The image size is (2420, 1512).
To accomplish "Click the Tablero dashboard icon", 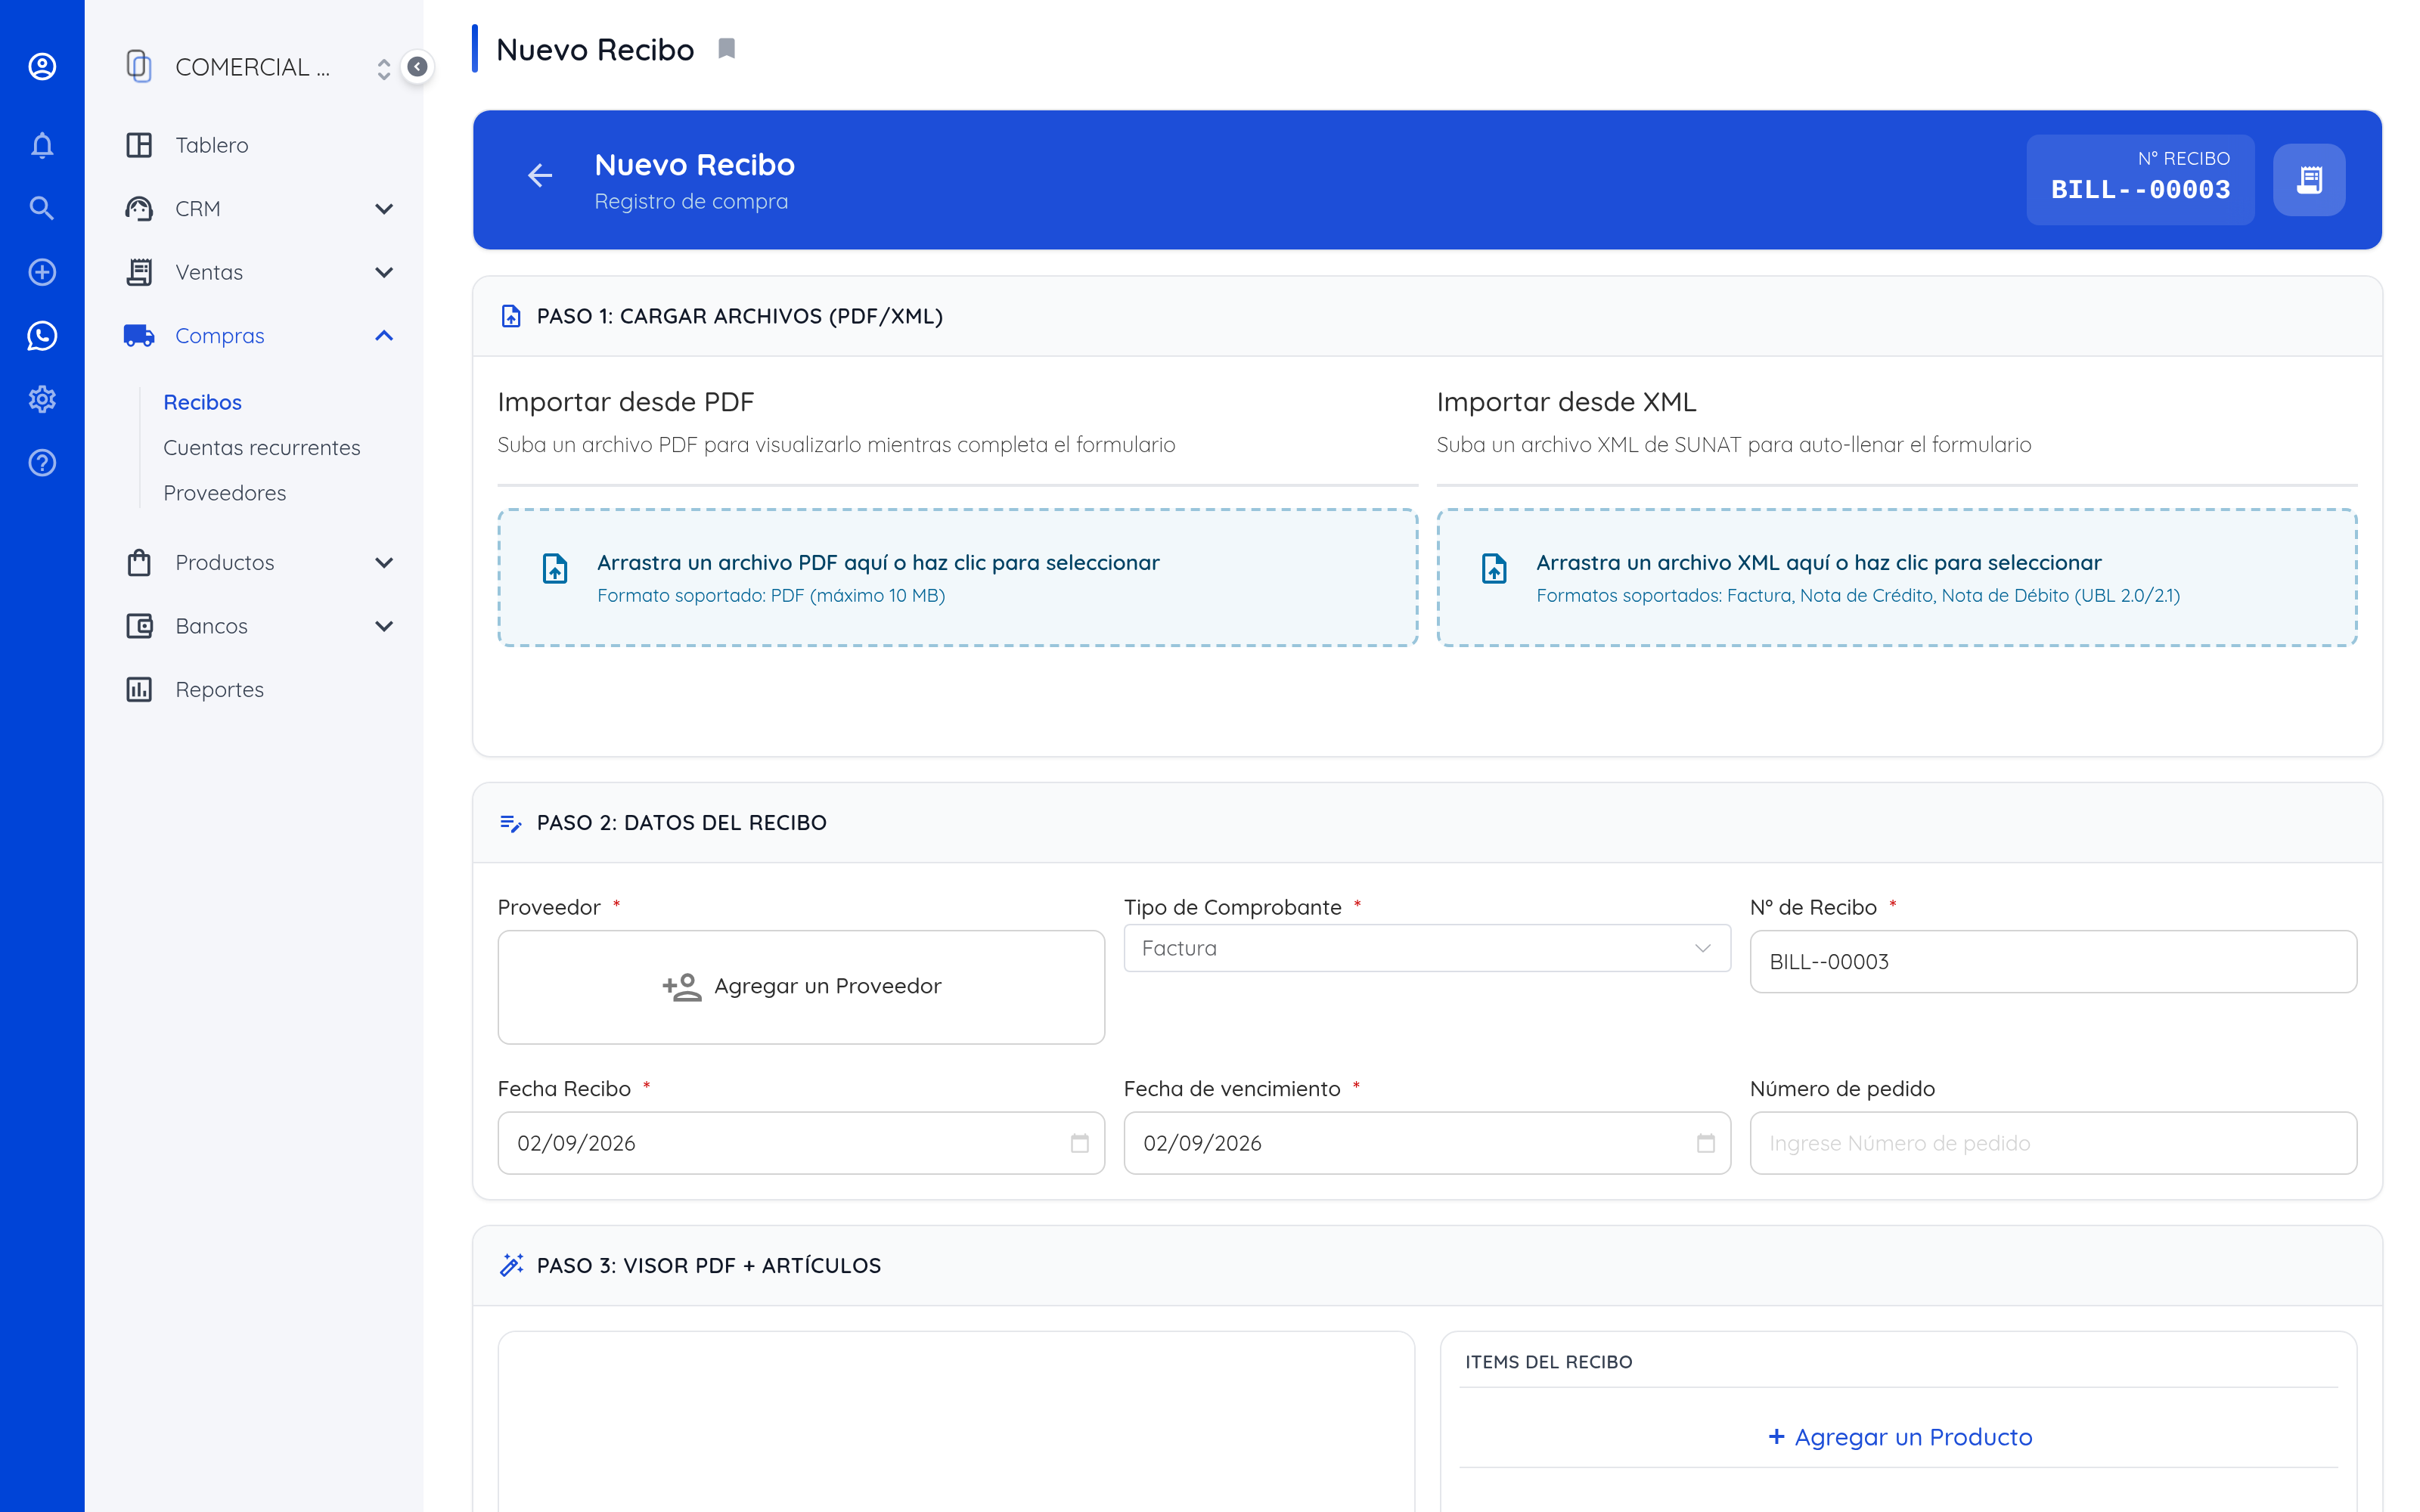I will tap(139, 145).
